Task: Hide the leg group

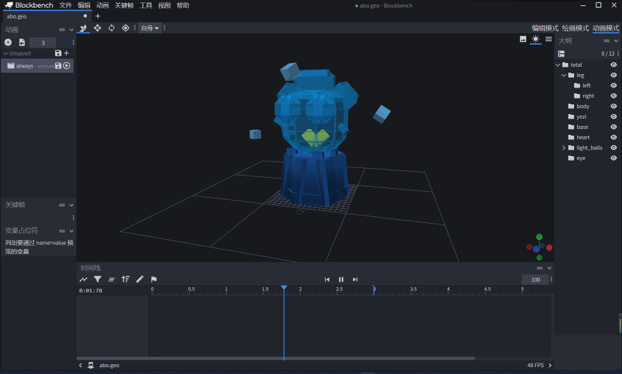Action: [614, 75]
